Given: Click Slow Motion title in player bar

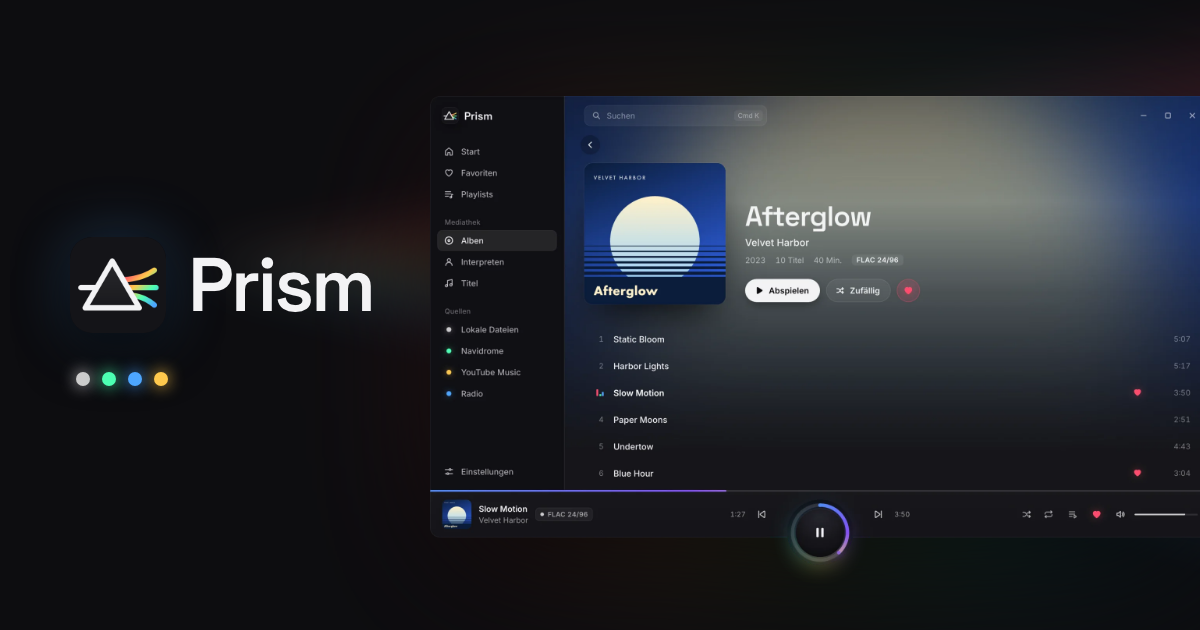Looking at the screenshot, I should [503, 509].
